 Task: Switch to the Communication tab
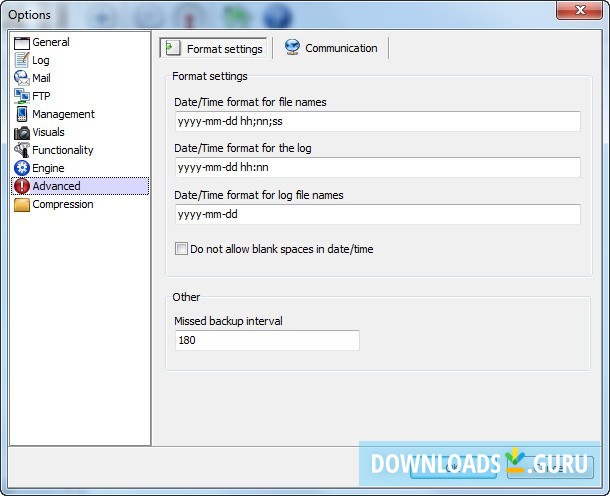point(331,48)
